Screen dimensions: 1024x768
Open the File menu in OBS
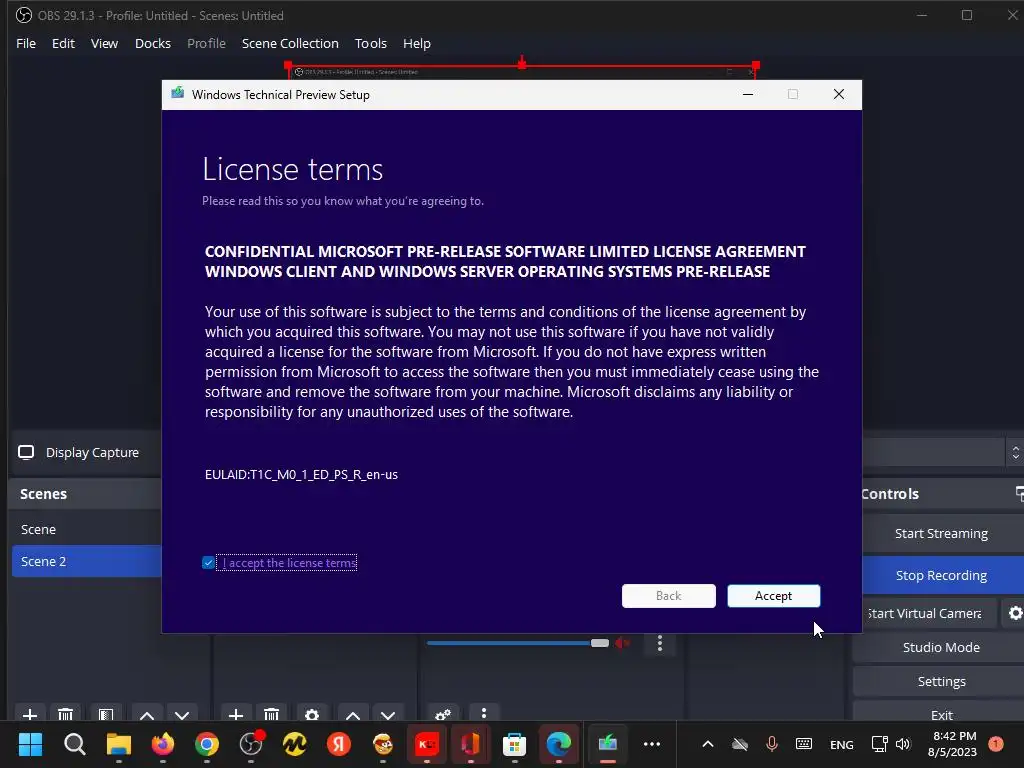click(26, 43)
